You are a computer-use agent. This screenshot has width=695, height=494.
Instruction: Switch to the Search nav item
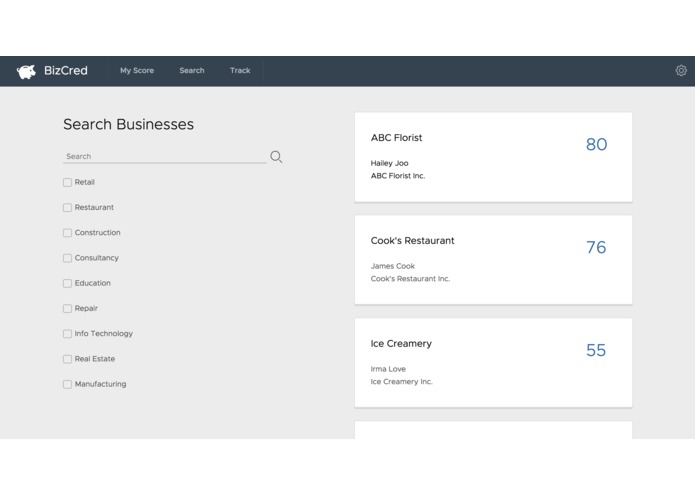192,70
